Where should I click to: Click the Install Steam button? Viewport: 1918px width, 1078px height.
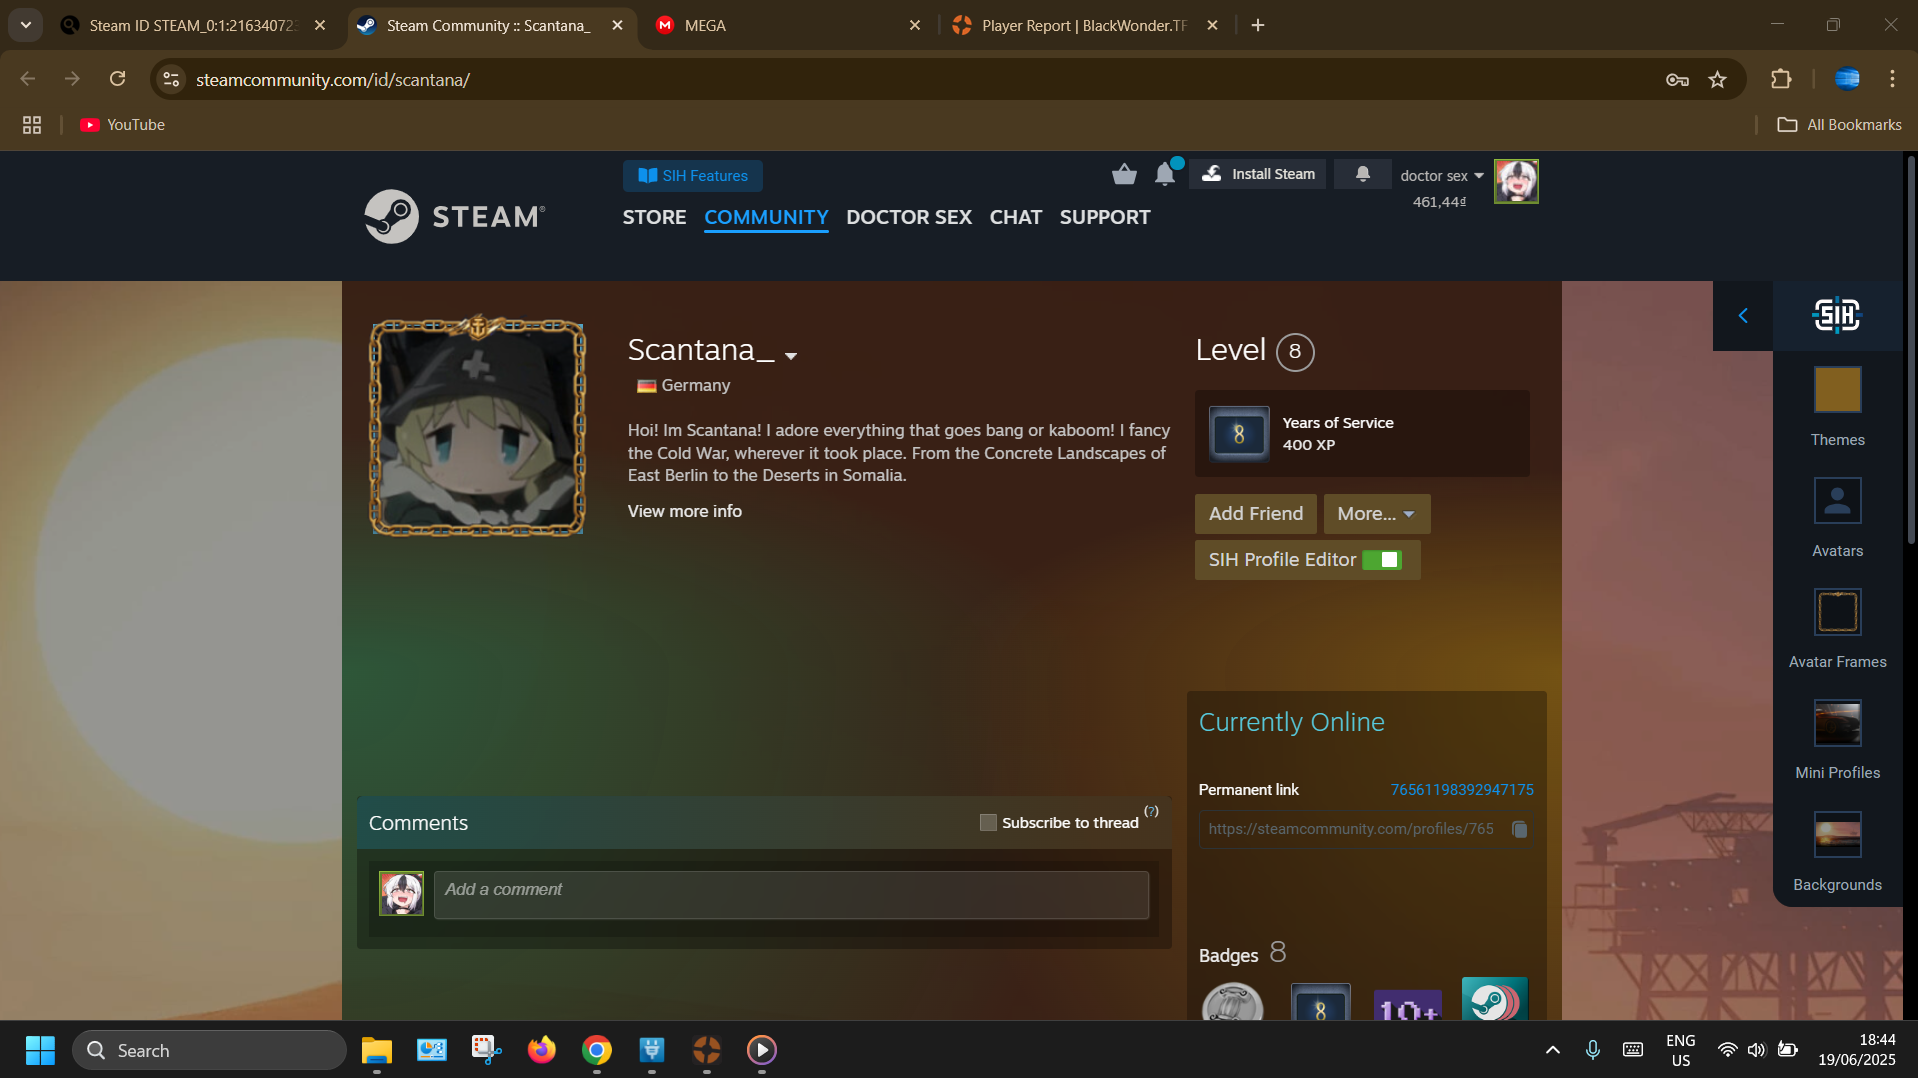[x=1258, y=174]
